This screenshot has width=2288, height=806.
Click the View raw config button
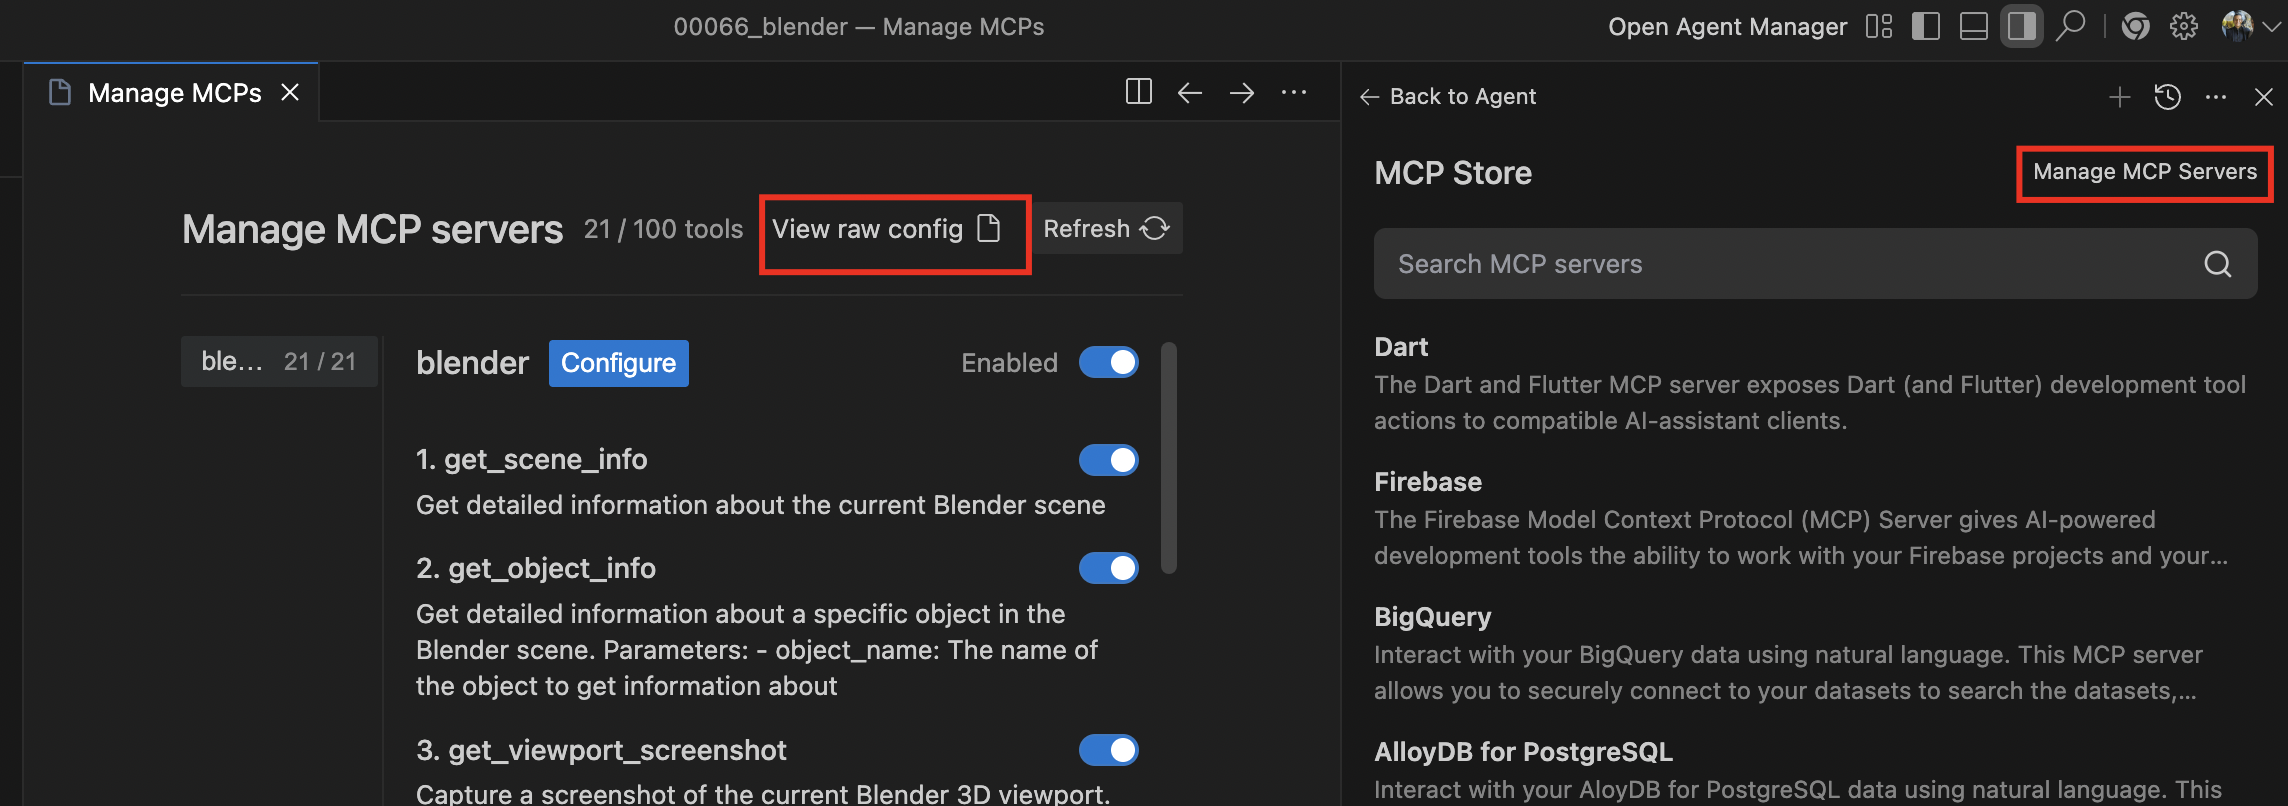click(886, 229)
